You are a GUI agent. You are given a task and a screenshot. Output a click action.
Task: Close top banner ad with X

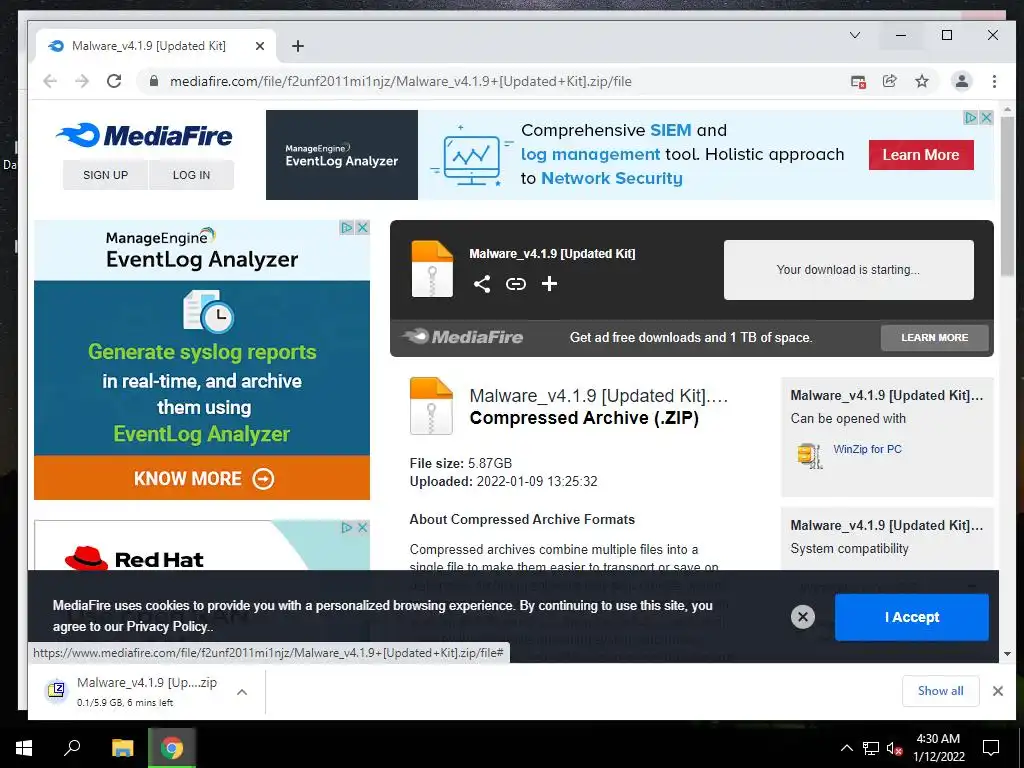987,118
